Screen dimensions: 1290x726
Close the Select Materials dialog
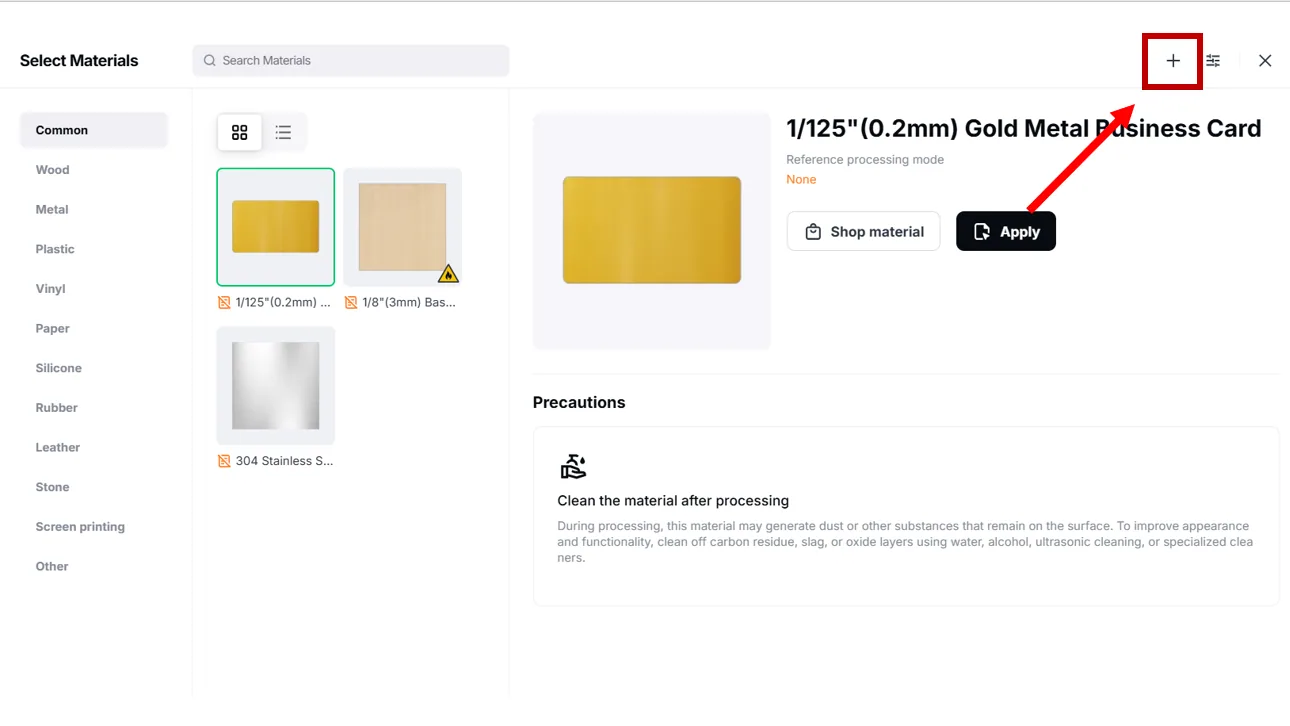pos(1265,61)
